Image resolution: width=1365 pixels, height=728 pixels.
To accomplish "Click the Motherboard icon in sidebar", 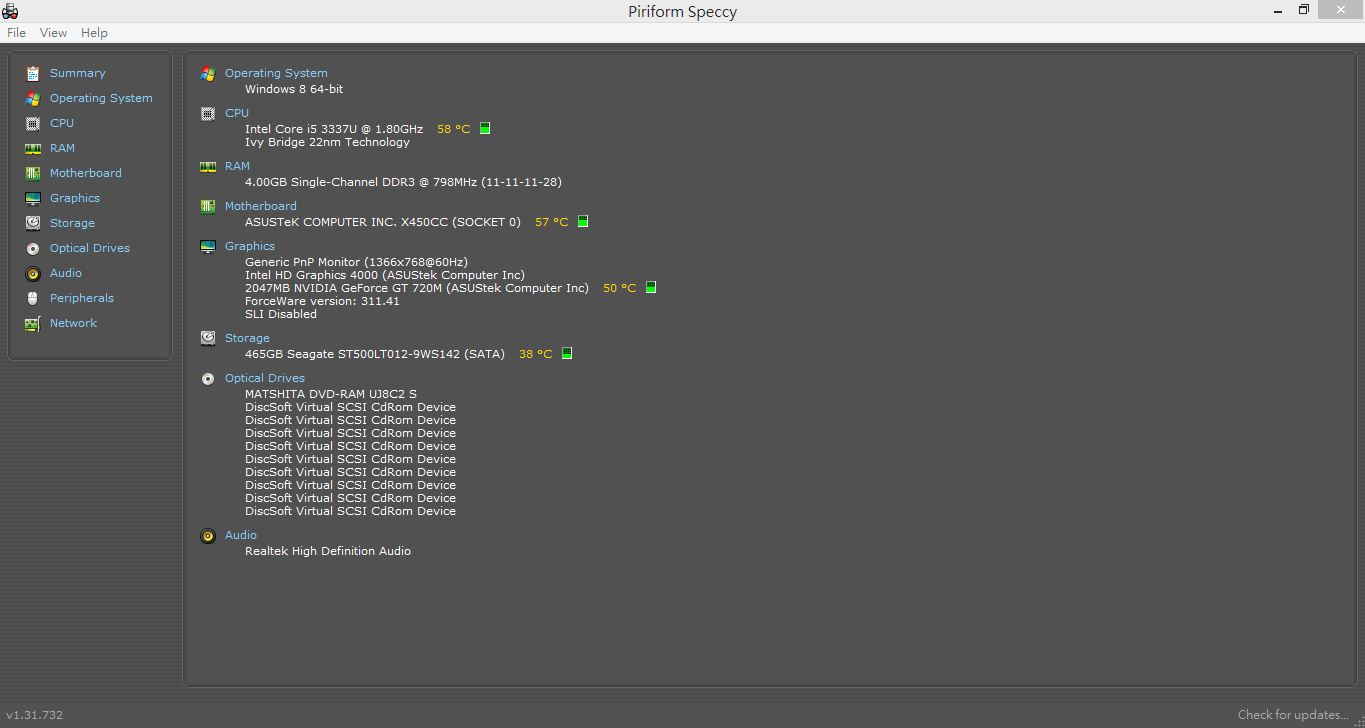I will tap(33, 173).
